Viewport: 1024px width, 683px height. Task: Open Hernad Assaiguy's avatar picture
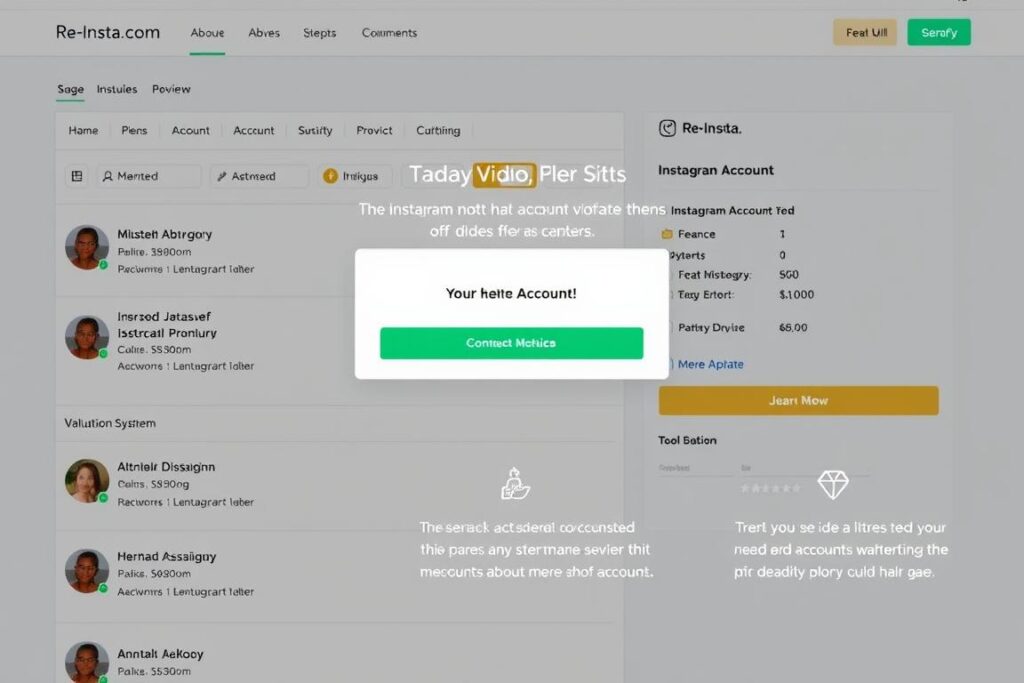point(87,571)
